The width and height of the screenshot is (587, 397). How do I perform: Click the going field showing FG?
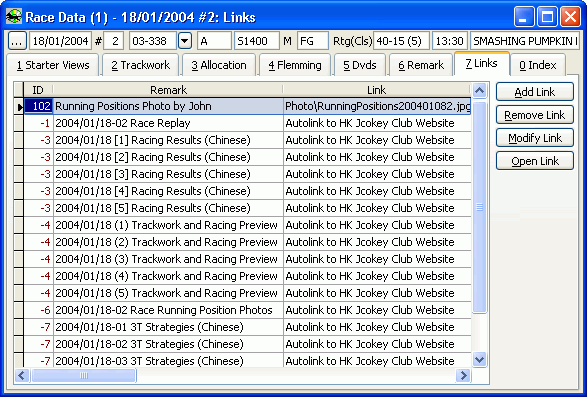(313, 41)
